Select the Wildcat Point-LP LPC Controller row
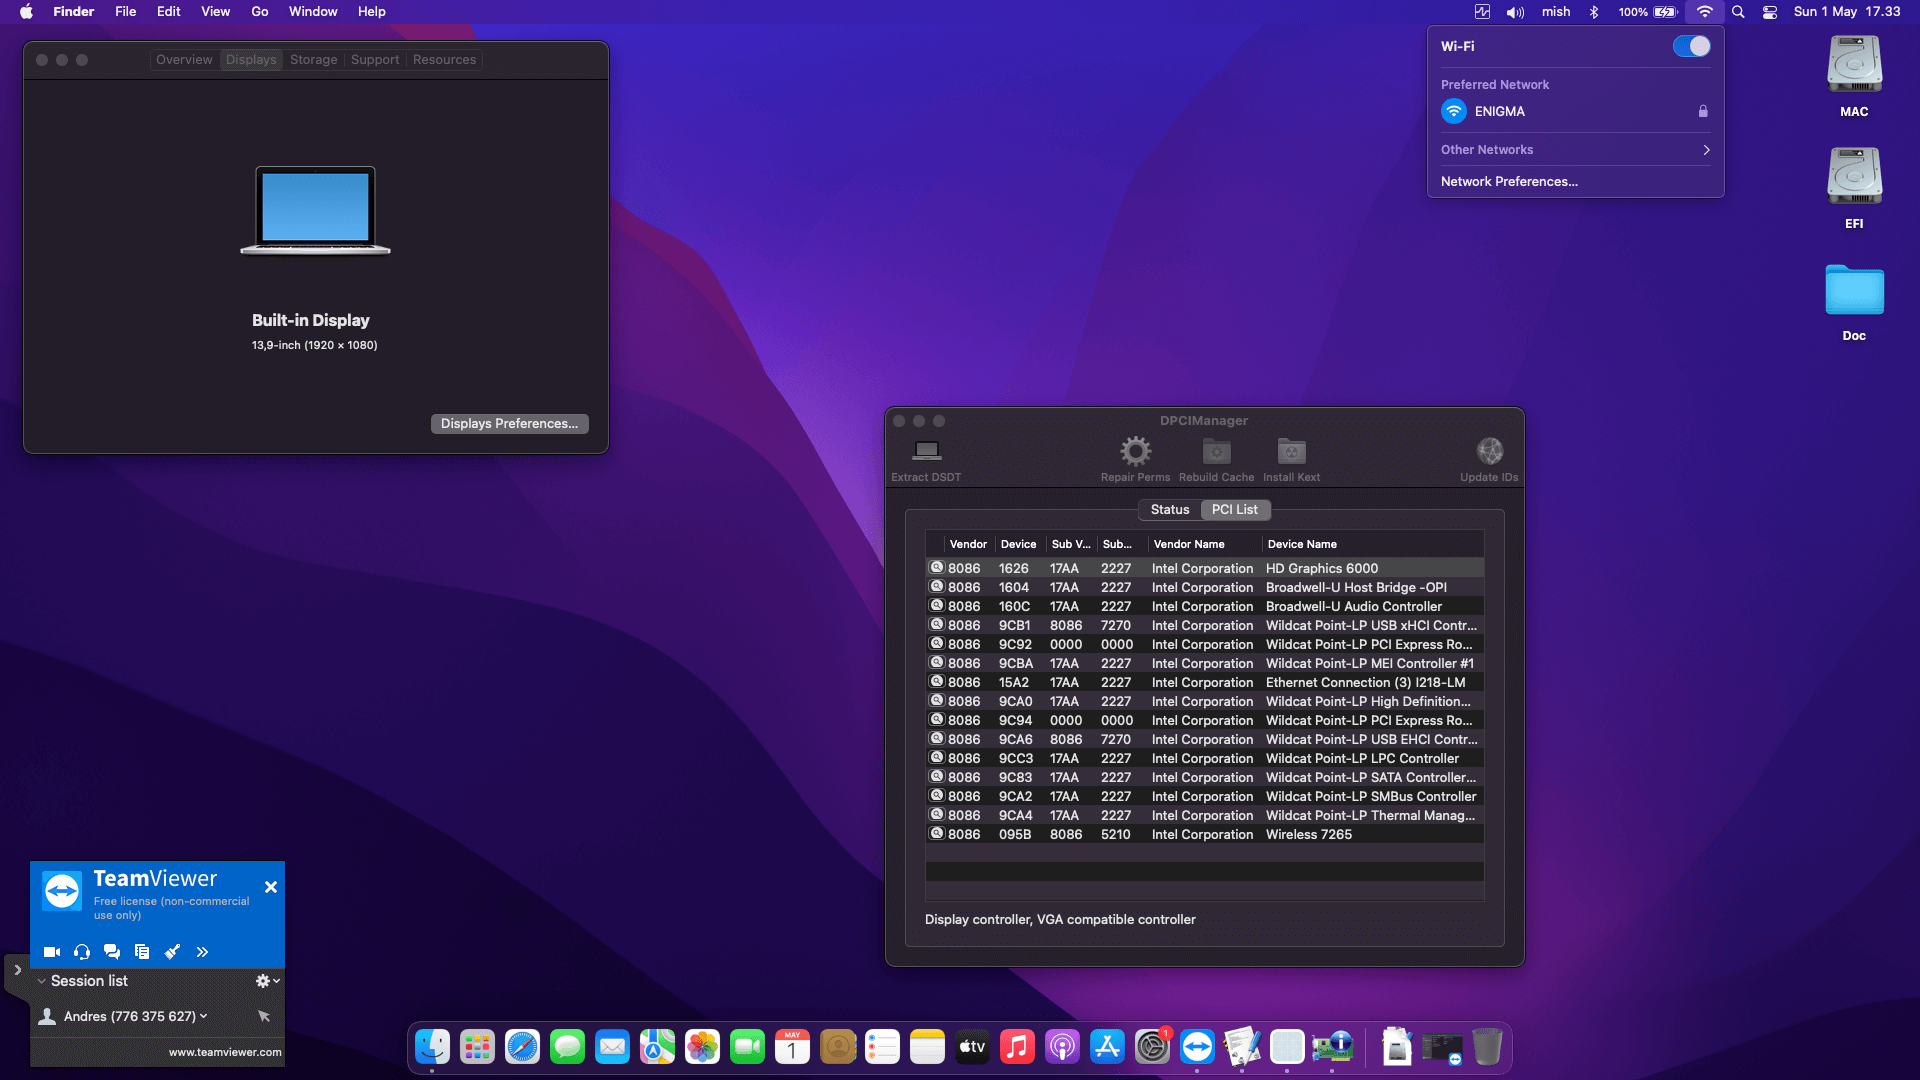The image size is (1920, 1080). [1204, 758]
